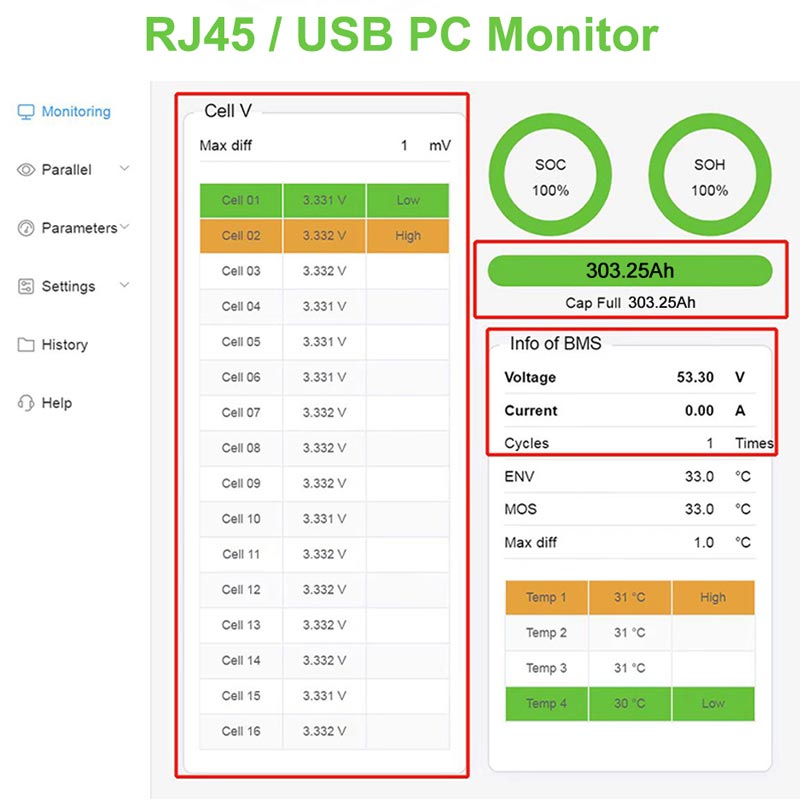Open the Help page
The height and width of the screenshot is (800, 800).
(57, 403)
